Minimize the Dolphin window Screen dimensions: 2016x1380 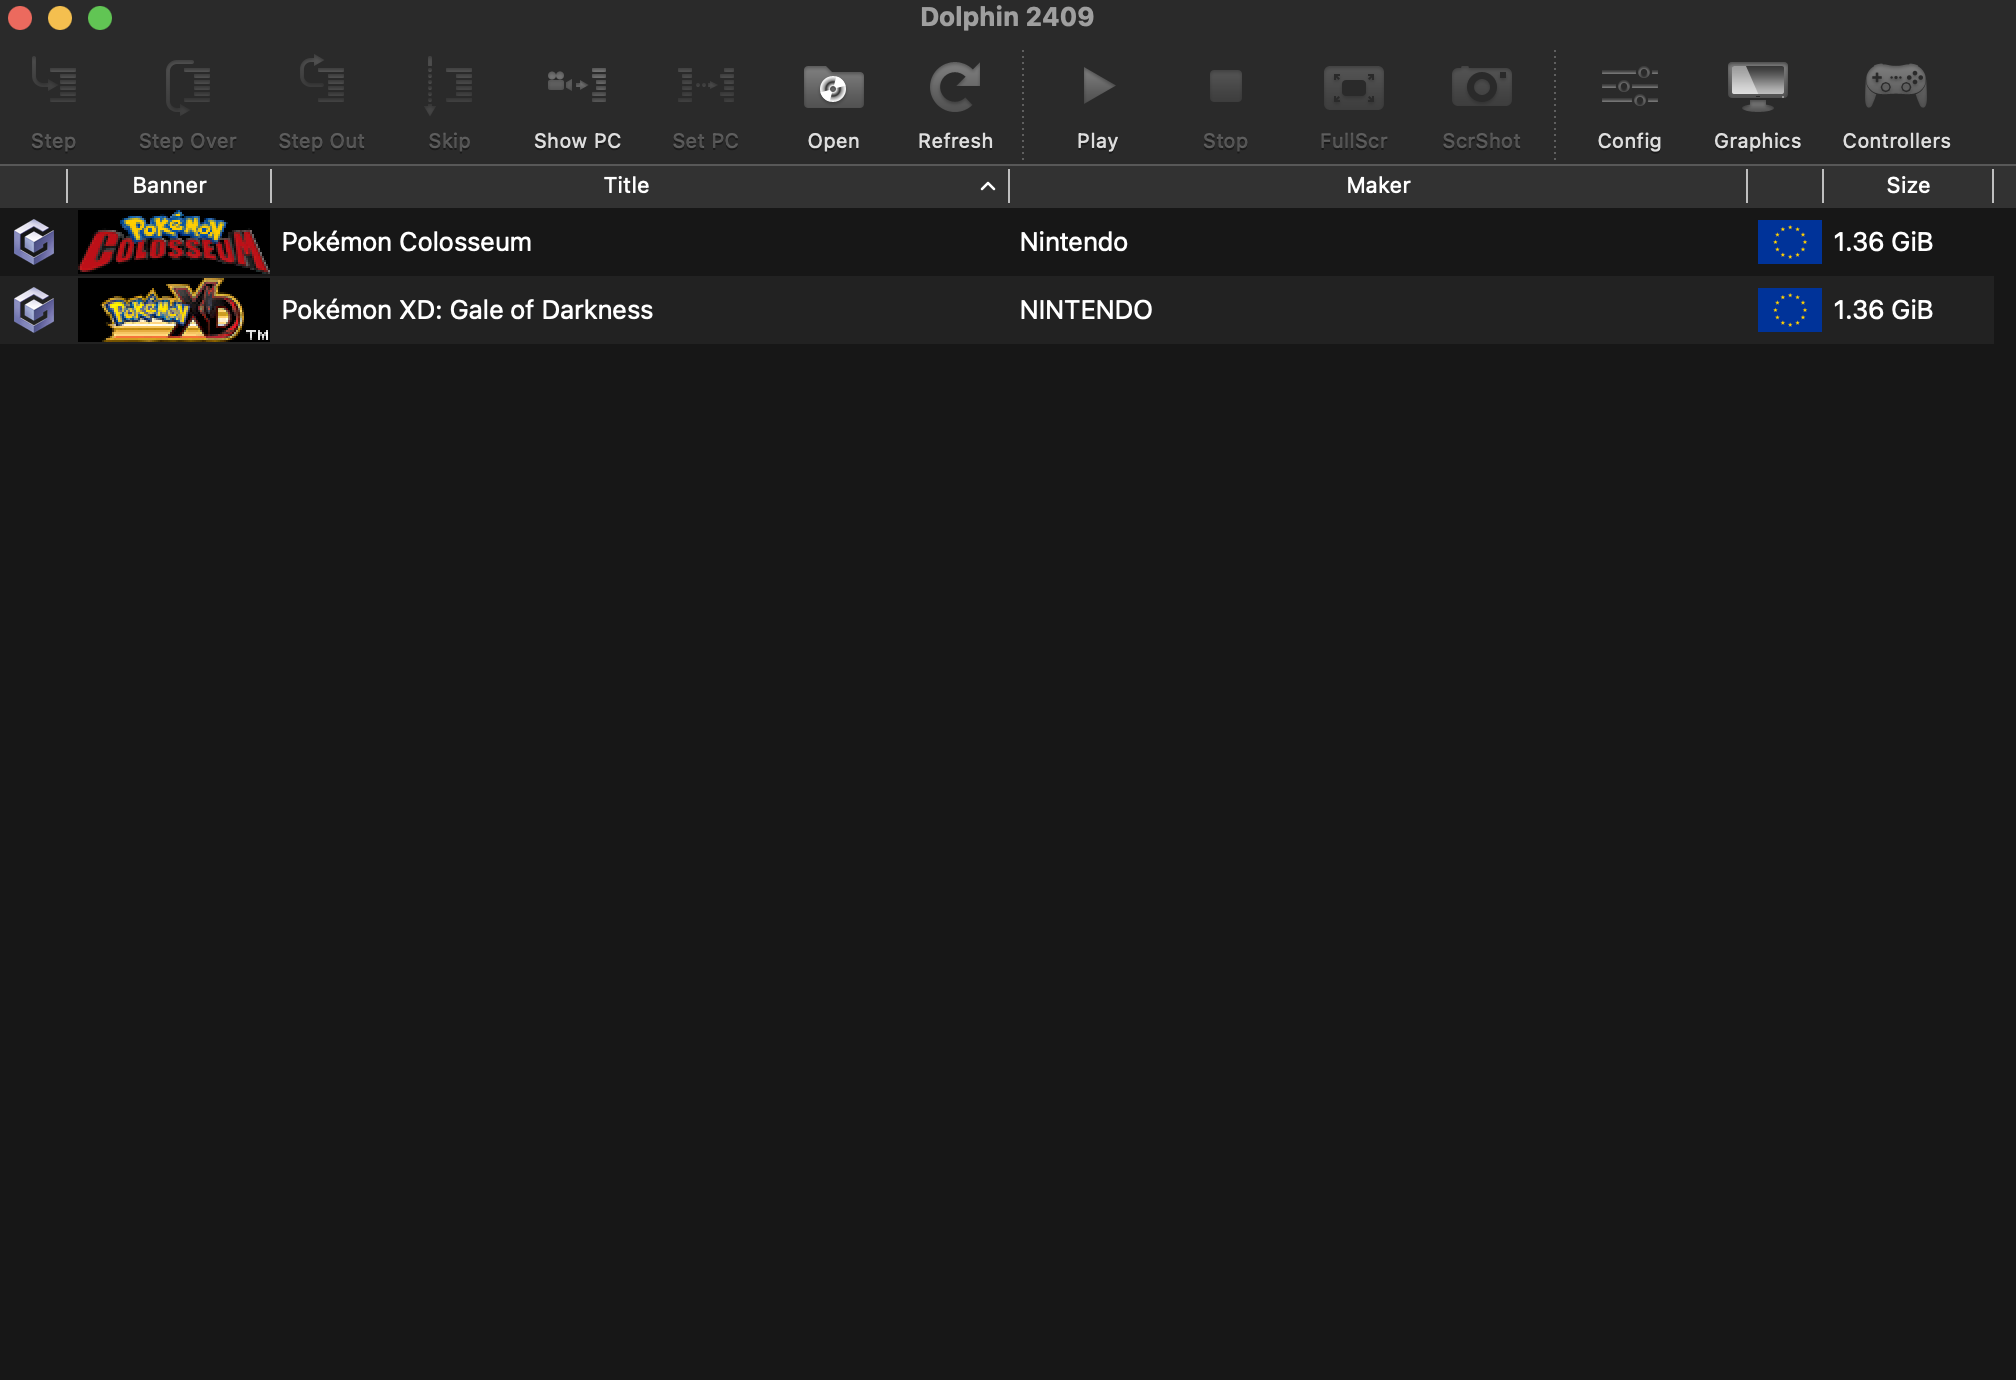point(60,18)
